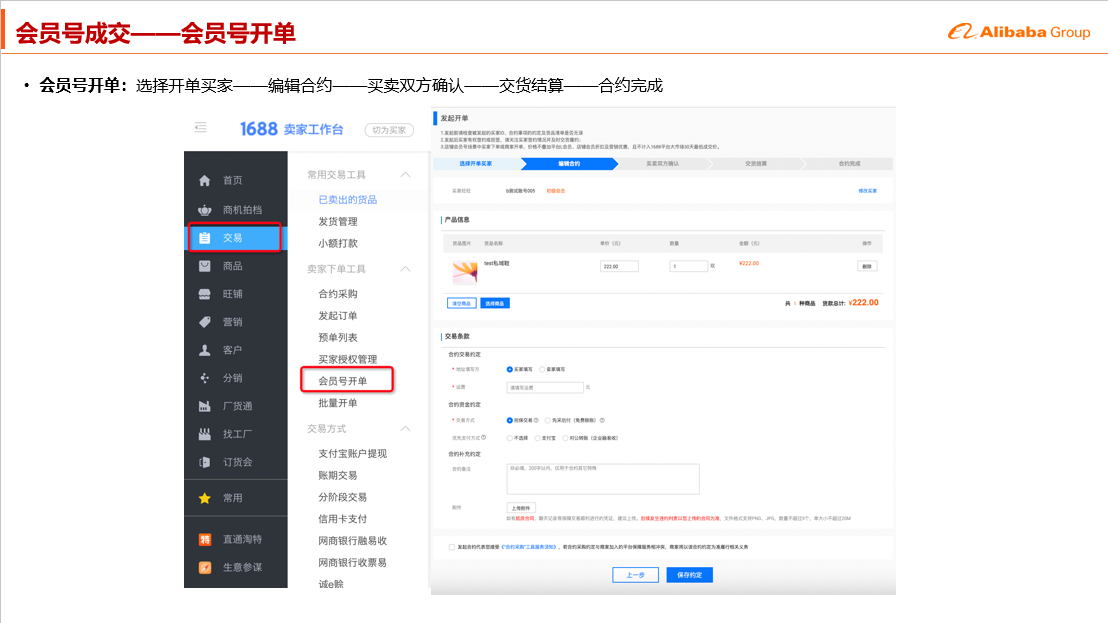Collapse the 卖家下单工具 section chevron
Screen dimensions: 1108x623
(x=406, y=269)
